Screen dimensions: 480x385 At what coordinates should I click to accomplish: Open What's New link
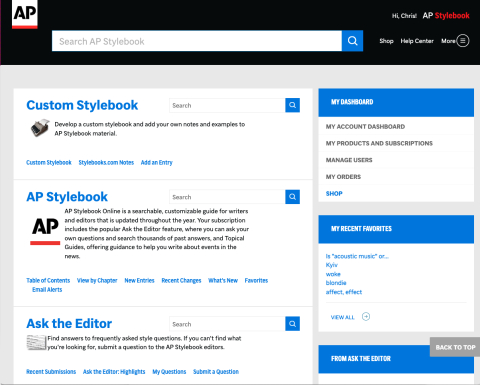(x=223, y=280)
